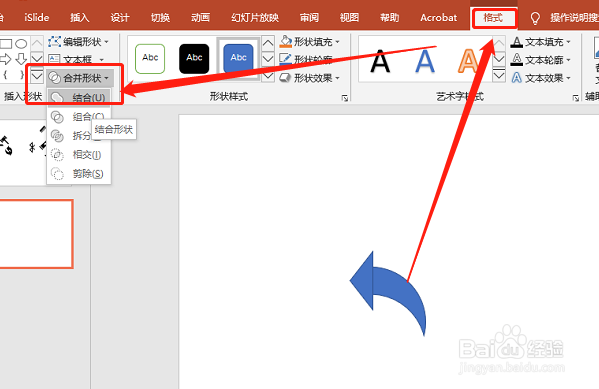This screenshot has width=599, height=389.
Task: Open the 设计 ribbon tab
Action: point(120,18)
